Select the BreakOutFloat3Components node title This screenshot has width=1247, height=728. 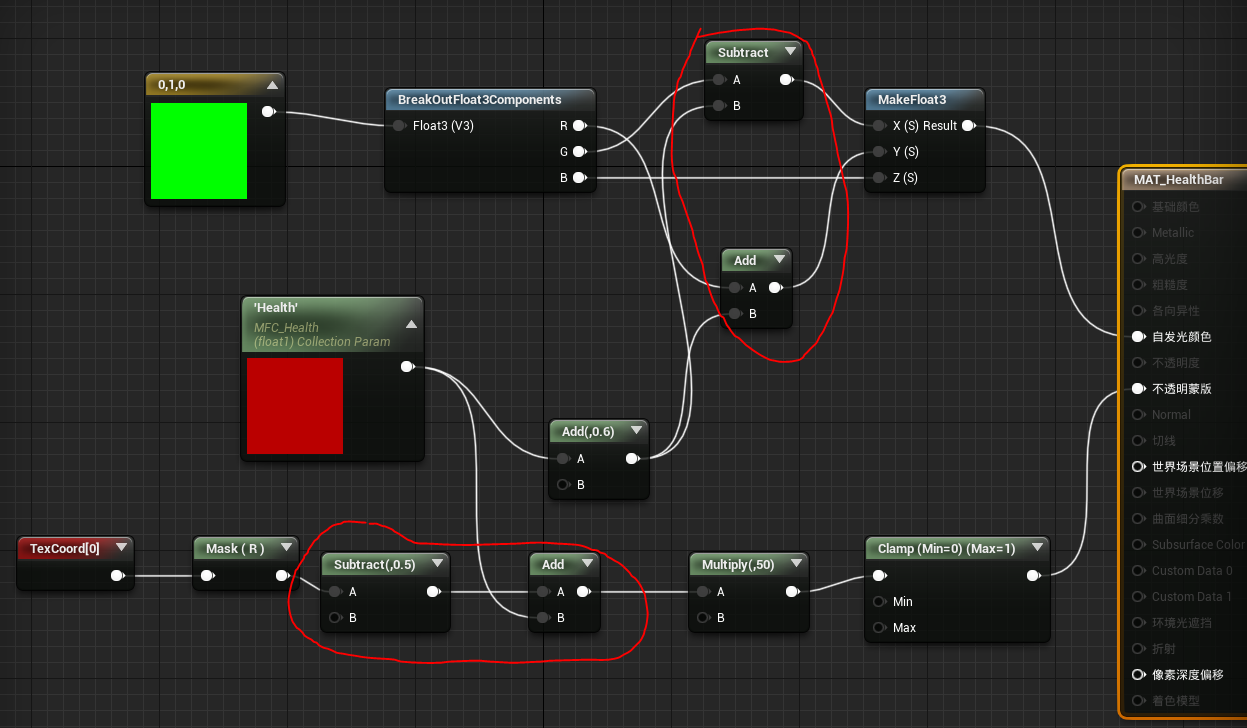[x=479, y=100]
